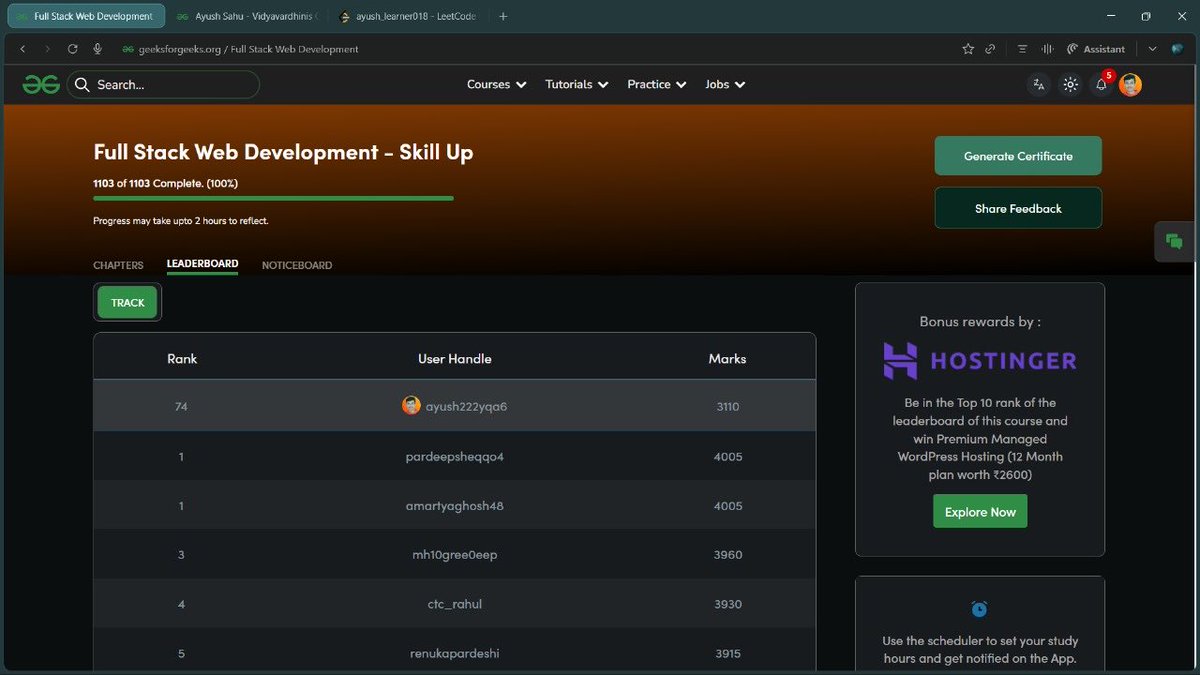This screenshot has height=675, width=1200.
Task: Click user handle renukapardeshi
Action: point(455,653)
